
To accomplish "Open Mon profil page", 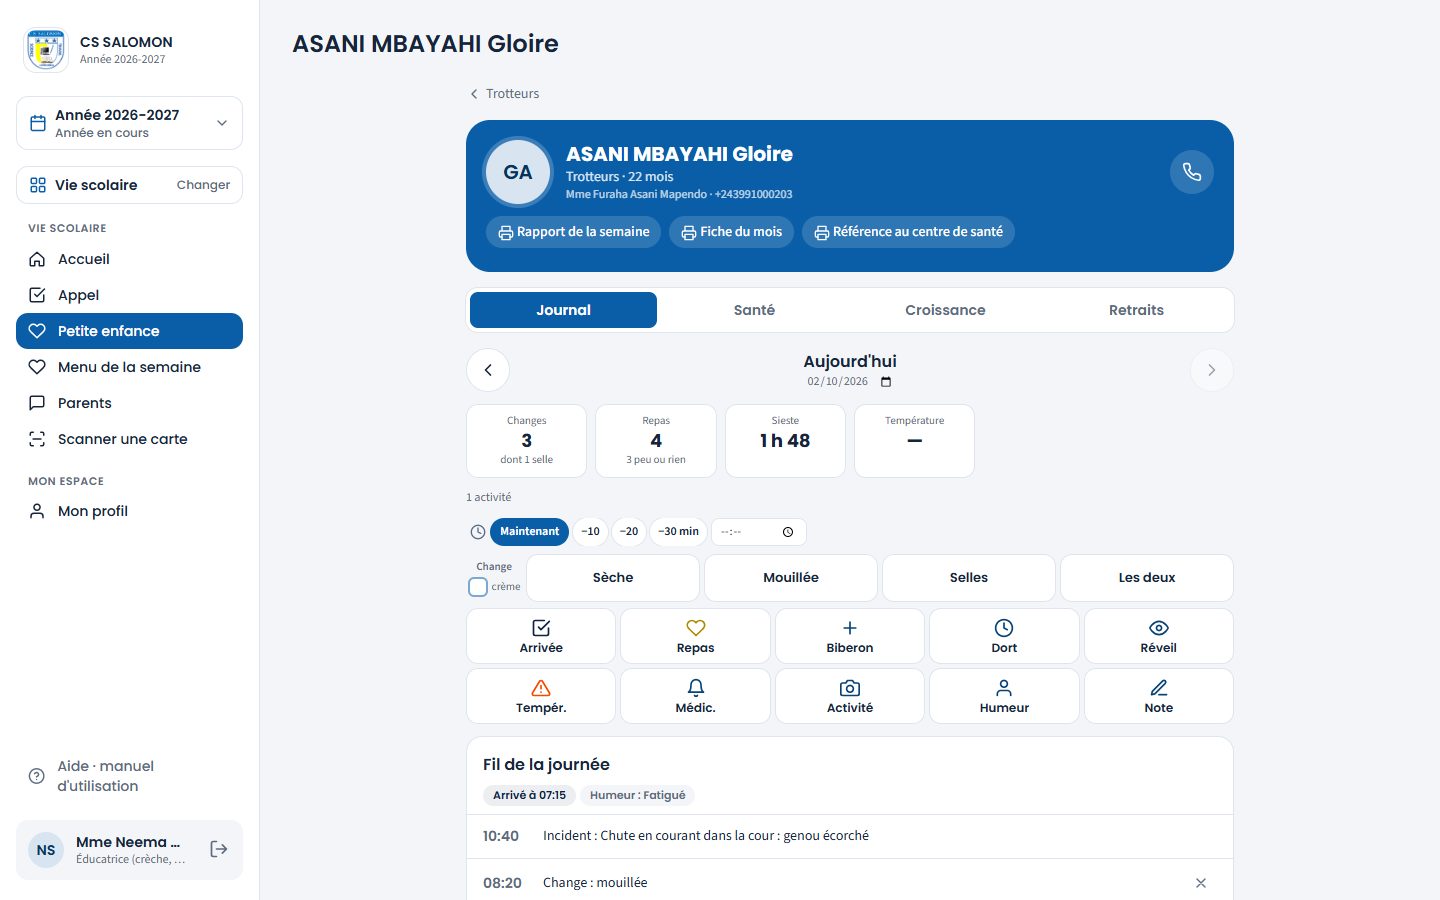I will [130, 511].
